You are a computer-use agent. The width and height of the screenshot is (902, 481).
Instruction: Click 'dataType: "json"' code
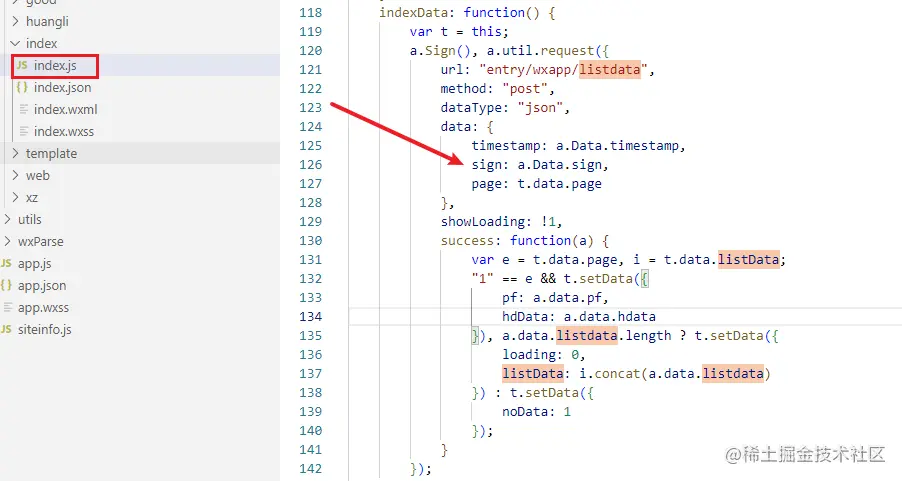pos(504,108)
